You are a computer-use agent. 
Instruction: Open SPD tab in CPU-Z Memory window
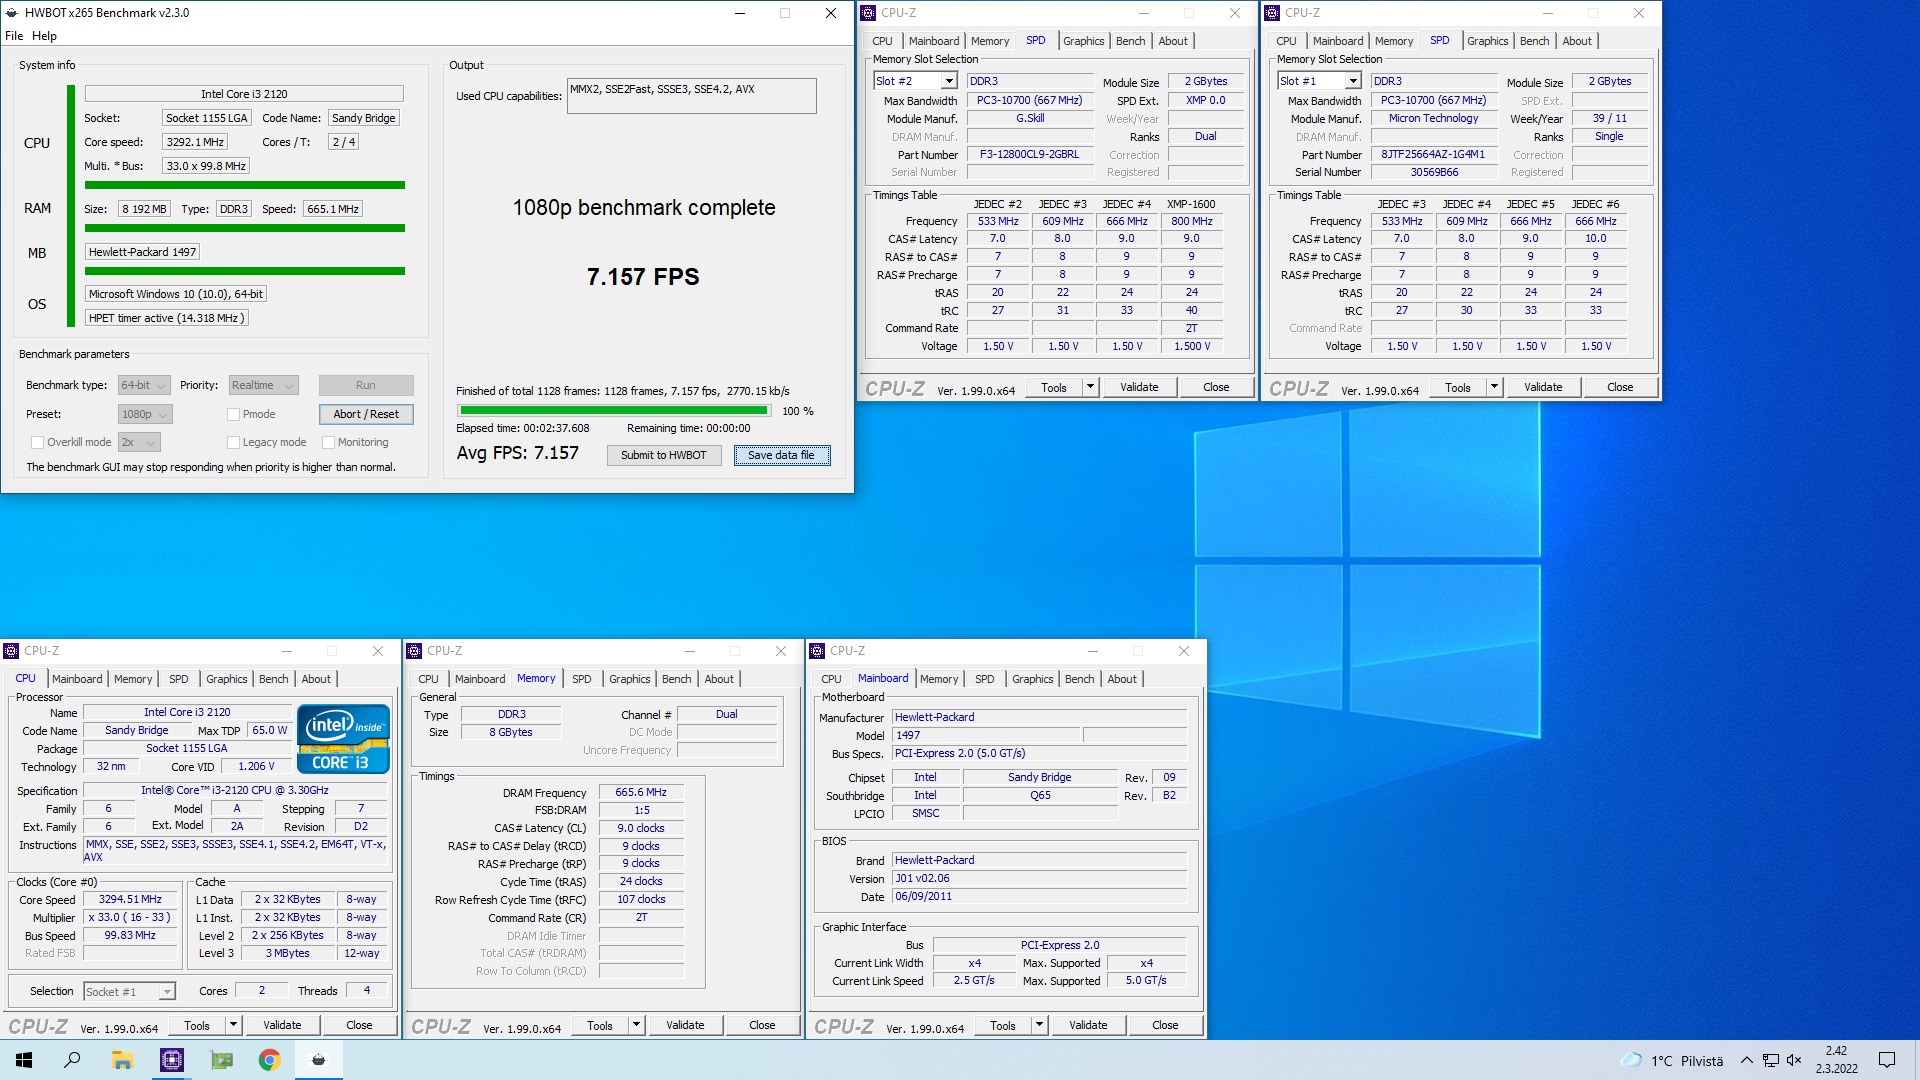coord(581,679)
